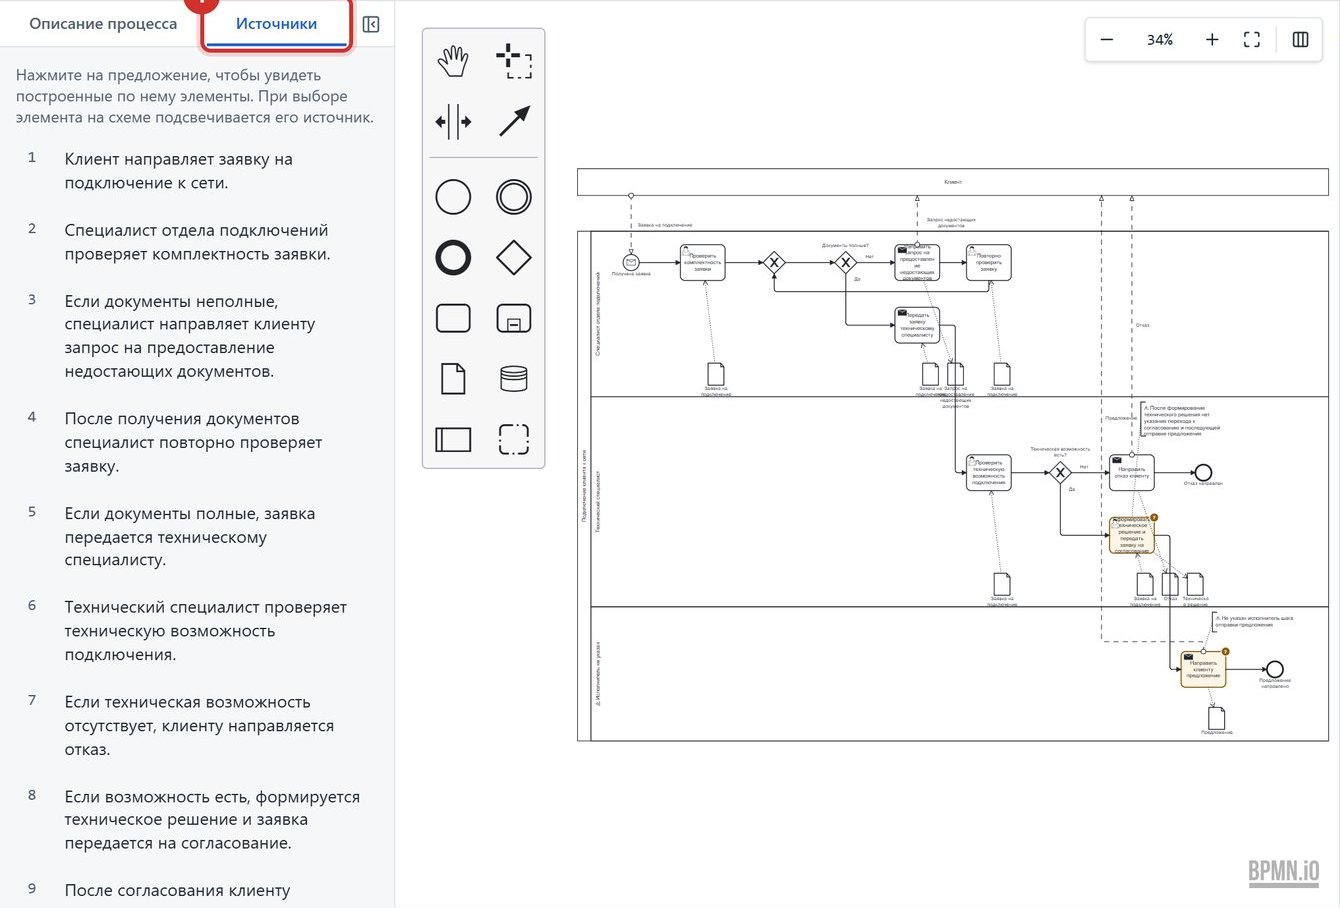Activate the lasso selection tool

[x=514, y=61]
